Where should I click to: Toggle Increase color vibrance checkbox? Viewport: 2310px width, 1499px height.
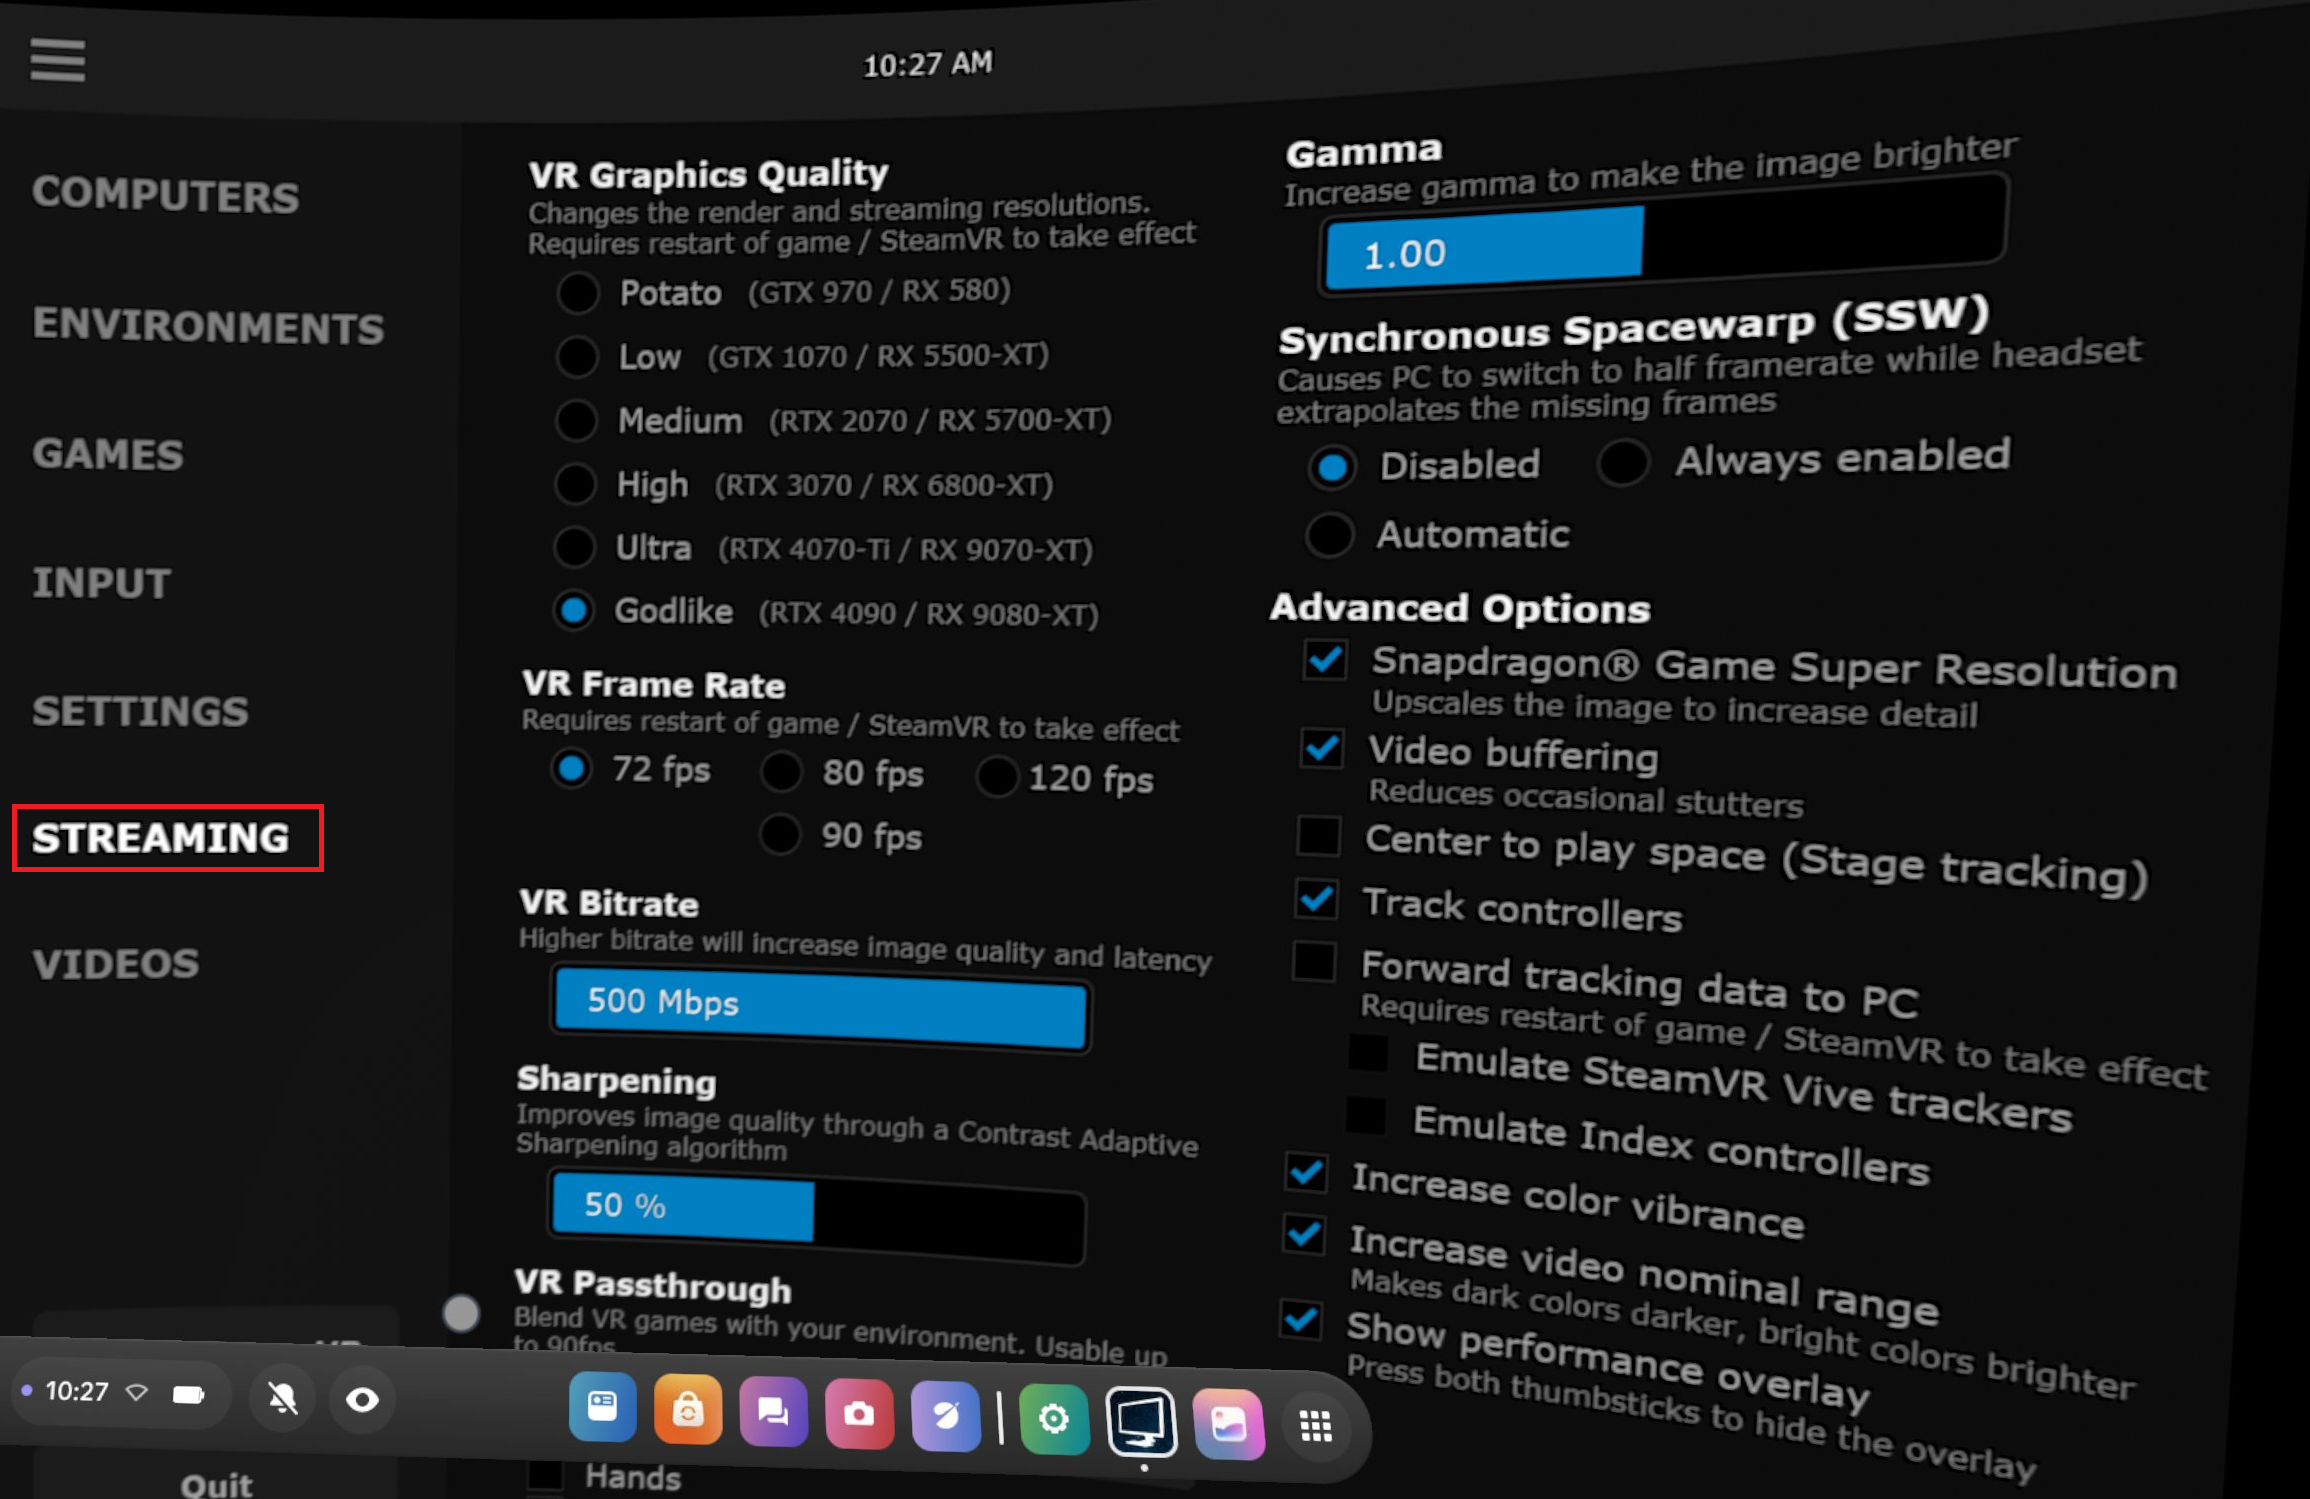point(1306,1171)
